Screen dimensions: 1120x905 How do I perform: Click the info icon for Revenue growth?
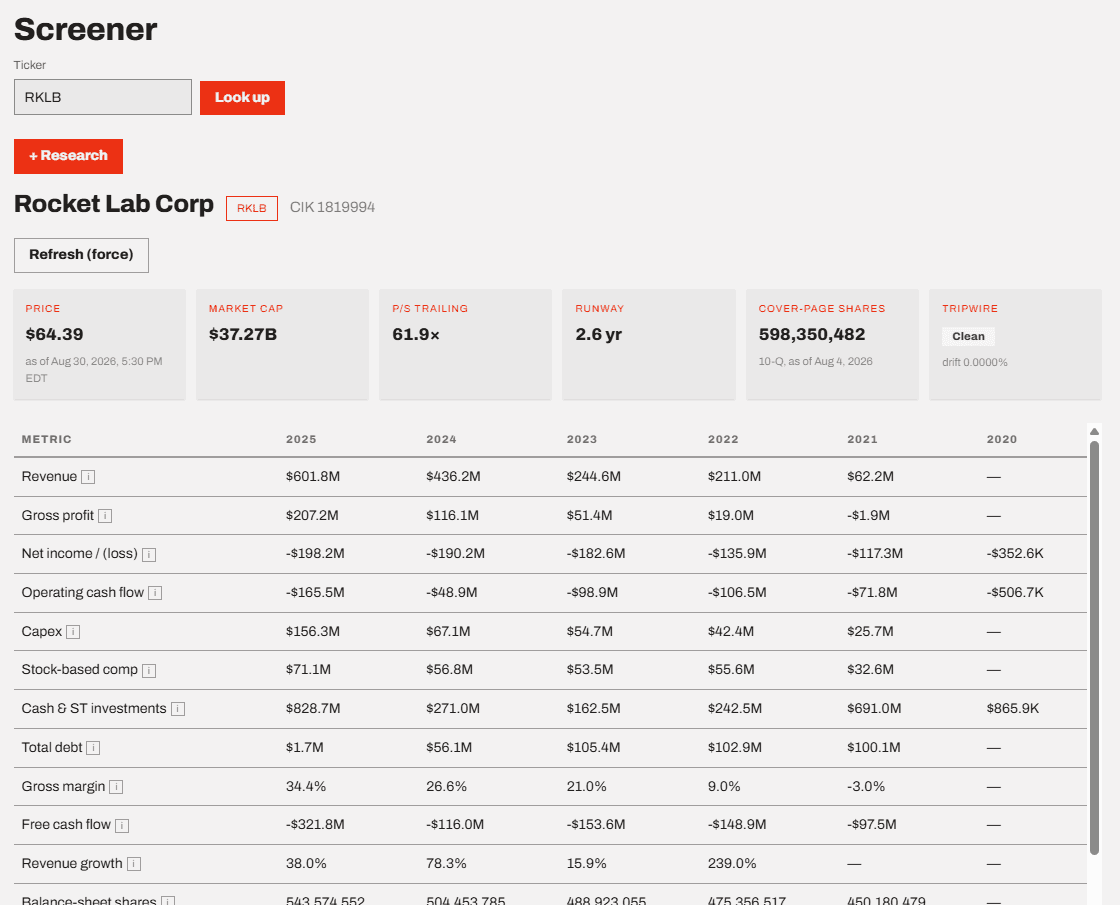(x=134, y=864)
